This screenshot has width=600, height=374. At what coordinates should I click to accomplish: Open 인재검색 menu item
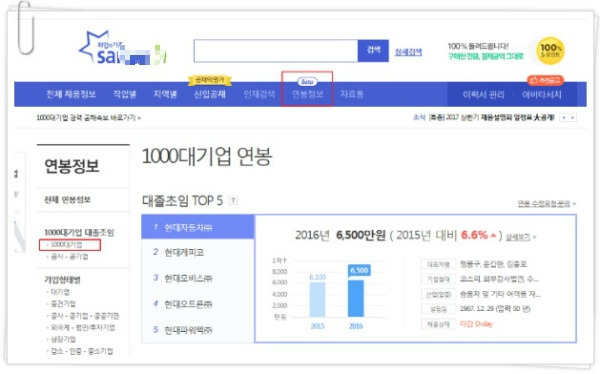point(259,94)
